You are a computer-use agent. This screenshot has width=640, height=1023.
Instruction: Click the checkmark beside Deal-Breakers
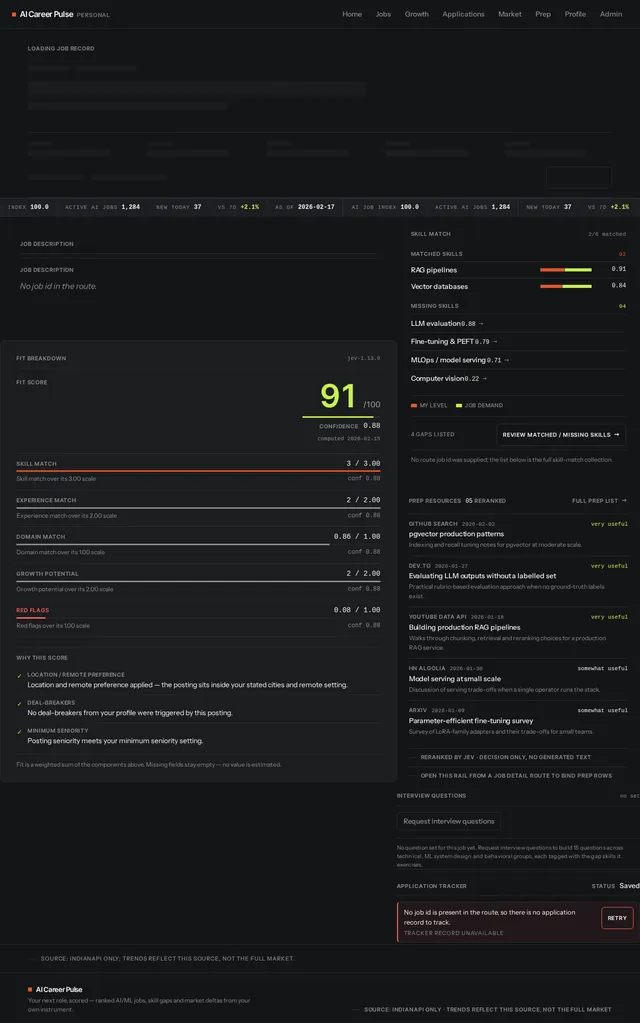click(20, 704)
